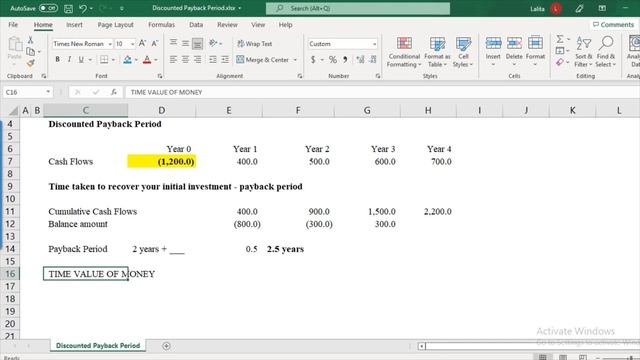The height and width of the screenshot is (360, 640).
Task: Click the Accounting dollar format icon
Action: tap(313, 60)
